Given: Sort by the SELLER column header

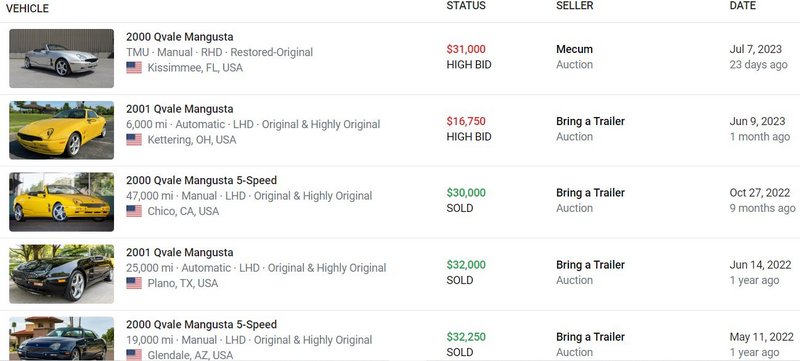Looking at the screenshot, I should 574,6.
